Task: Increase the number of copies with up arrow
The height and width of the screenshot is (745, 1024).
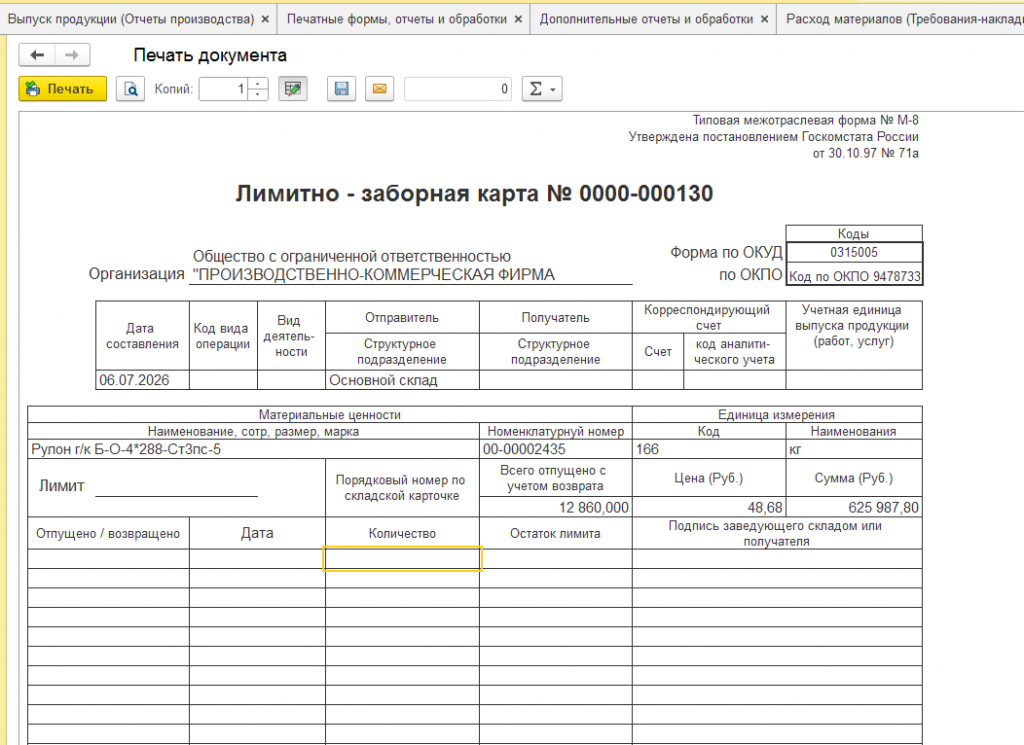Action: [x=259, y=83]
